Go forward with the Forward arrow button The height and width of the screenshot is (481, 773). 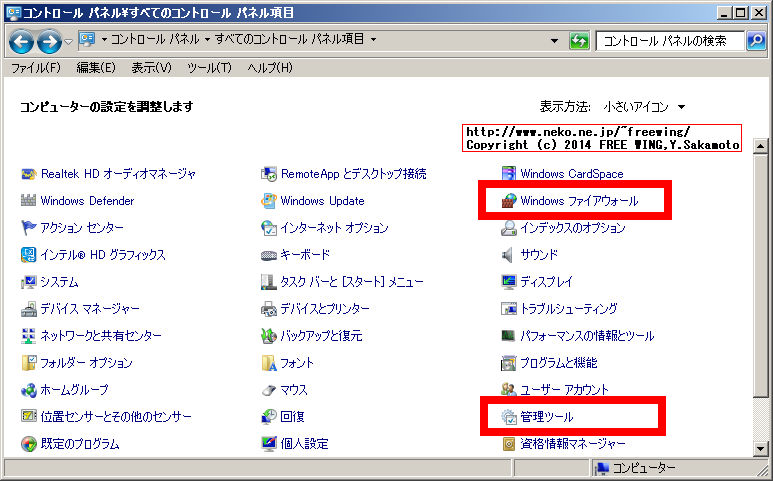click(x=49, y=41)
